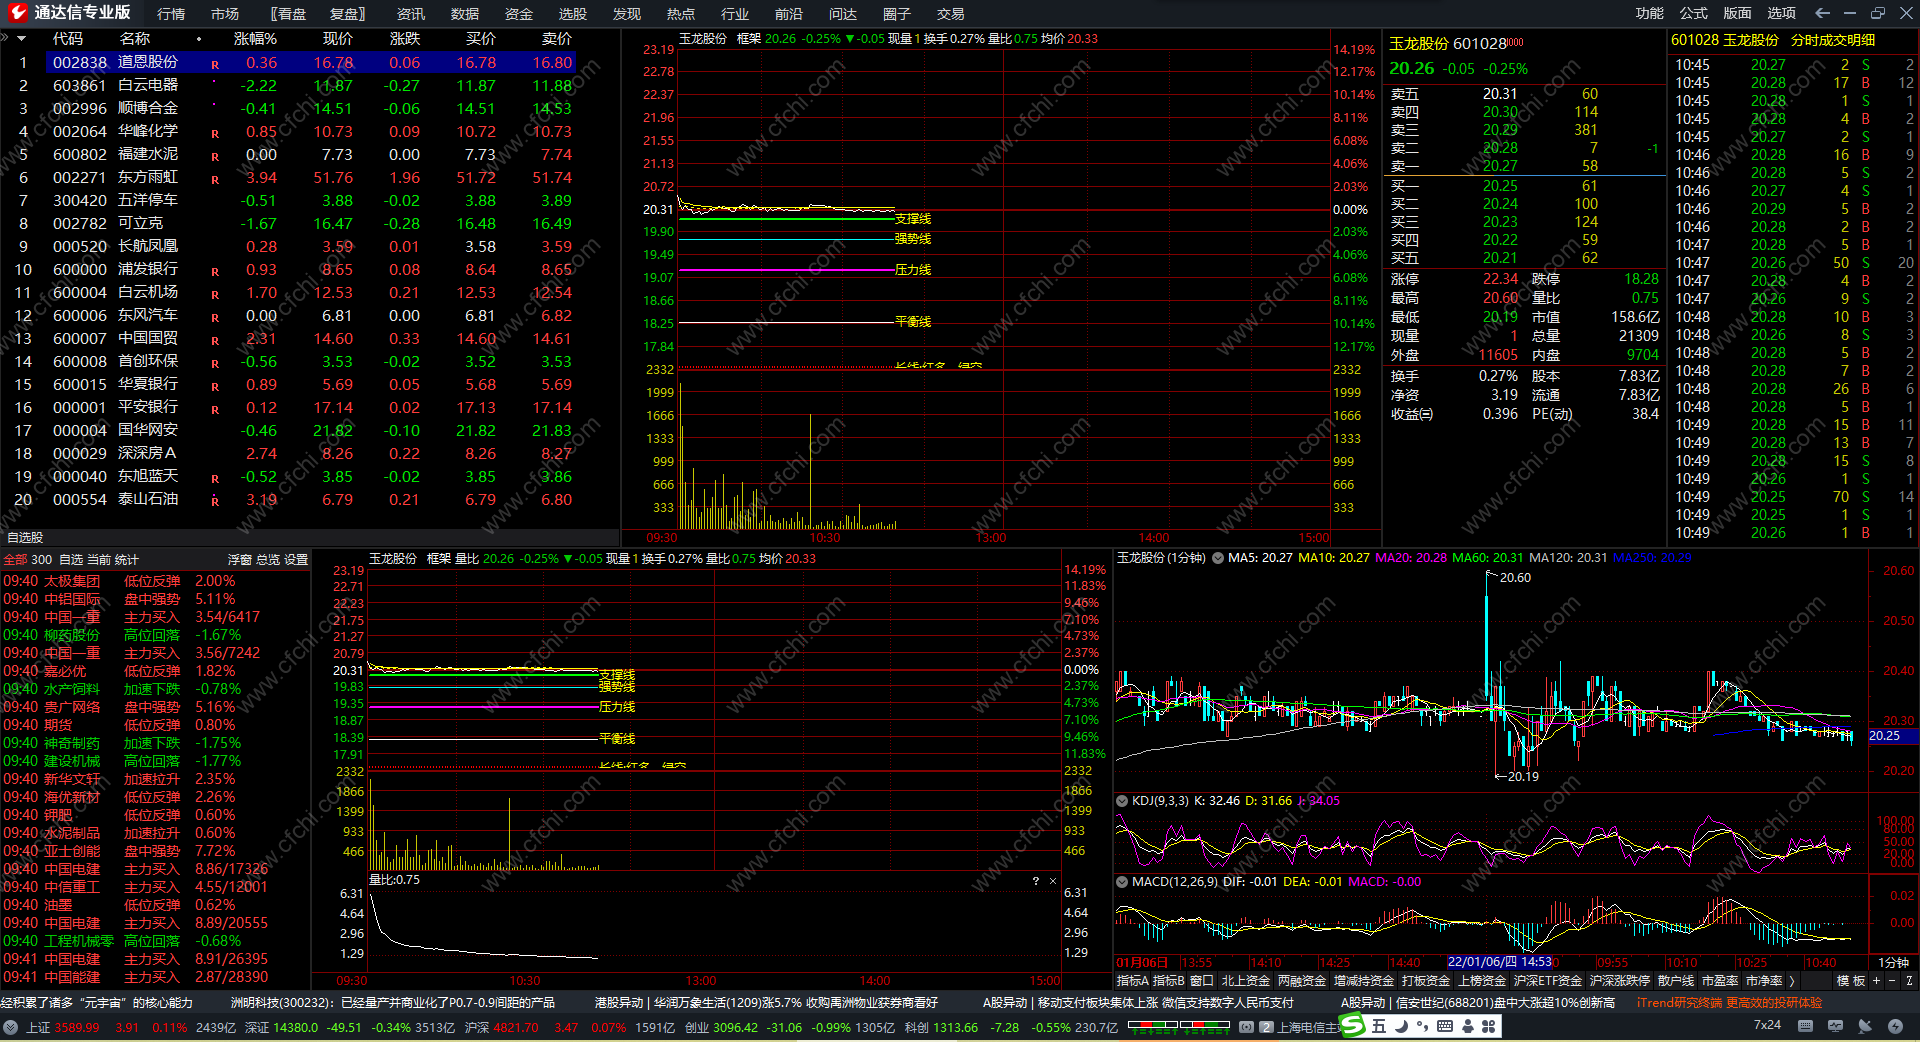The width and height of the screenshot is (1920, 1042).
Task: Click the question mark in the 量比 panel
Action: pyautogui.click(x=1035, y=881)
